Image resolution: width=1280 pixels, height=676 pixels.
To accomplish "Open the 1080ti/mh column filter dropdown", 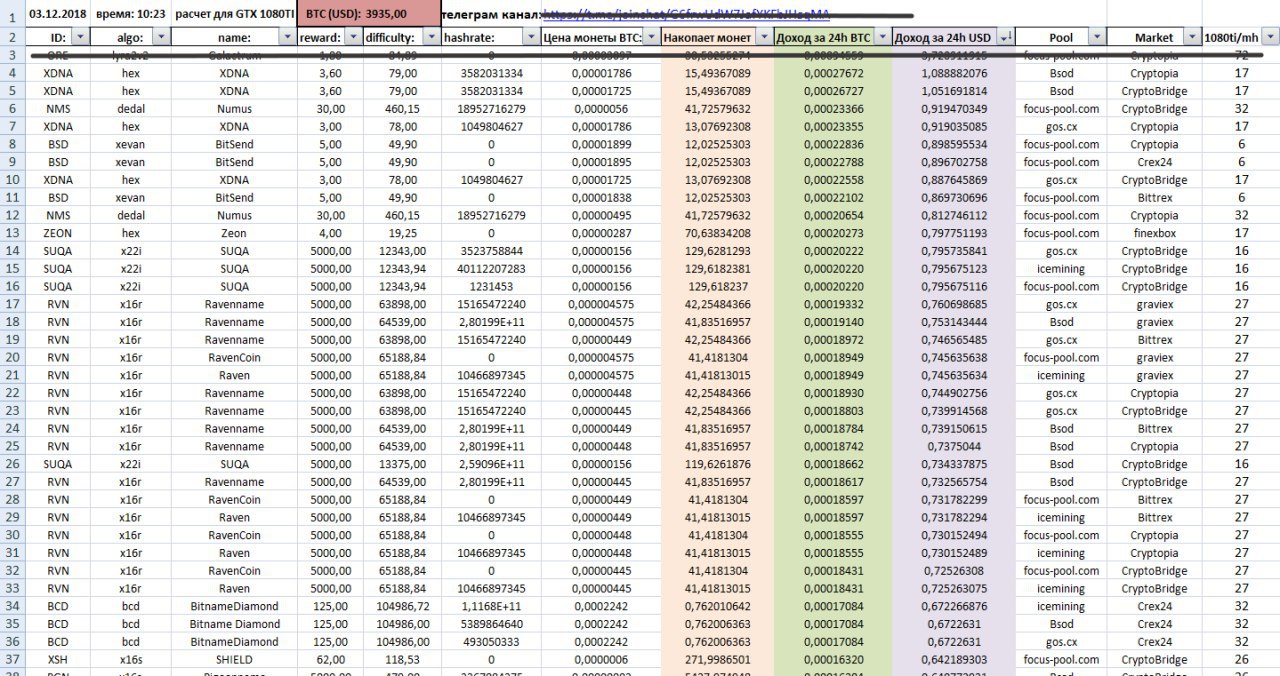I will coord(1269,37).
